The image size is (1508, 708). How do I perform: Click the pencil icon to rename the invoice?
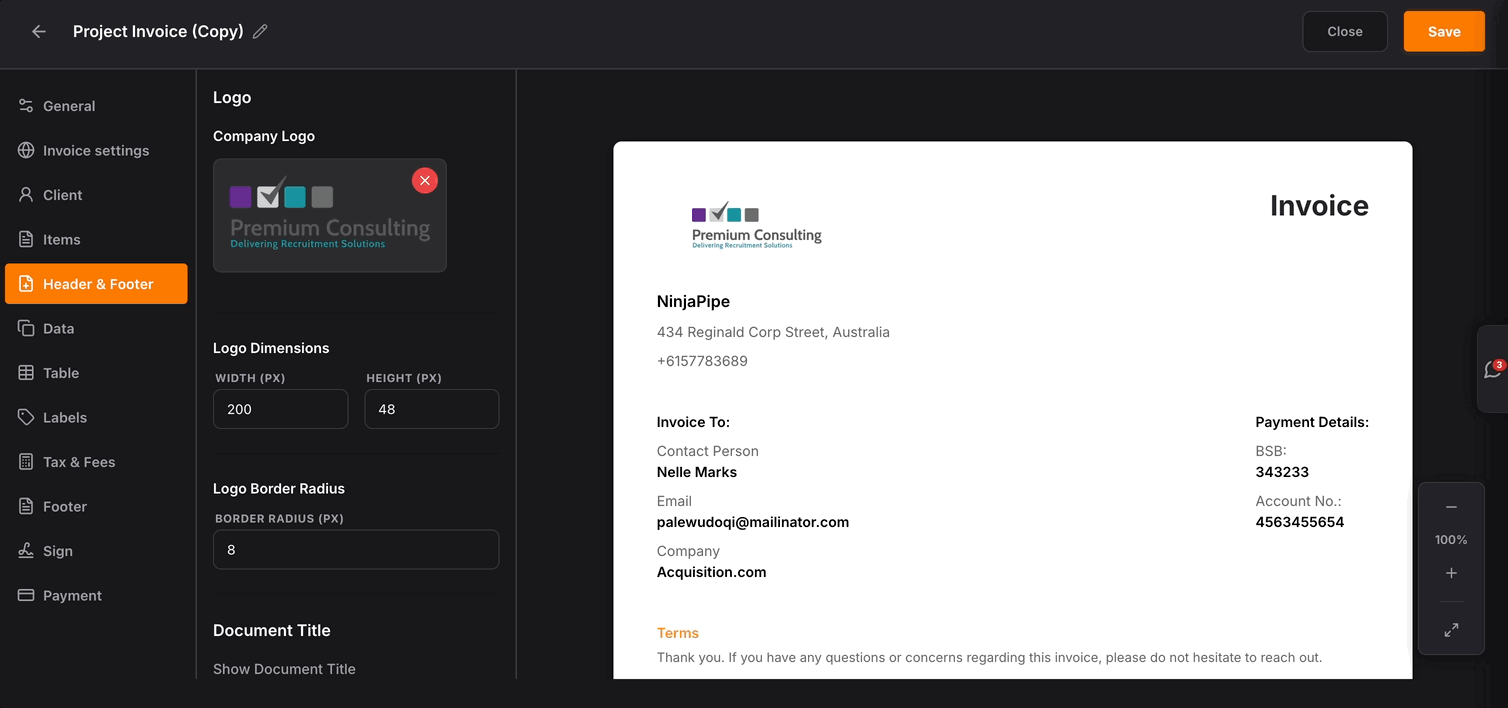(260, 32)
